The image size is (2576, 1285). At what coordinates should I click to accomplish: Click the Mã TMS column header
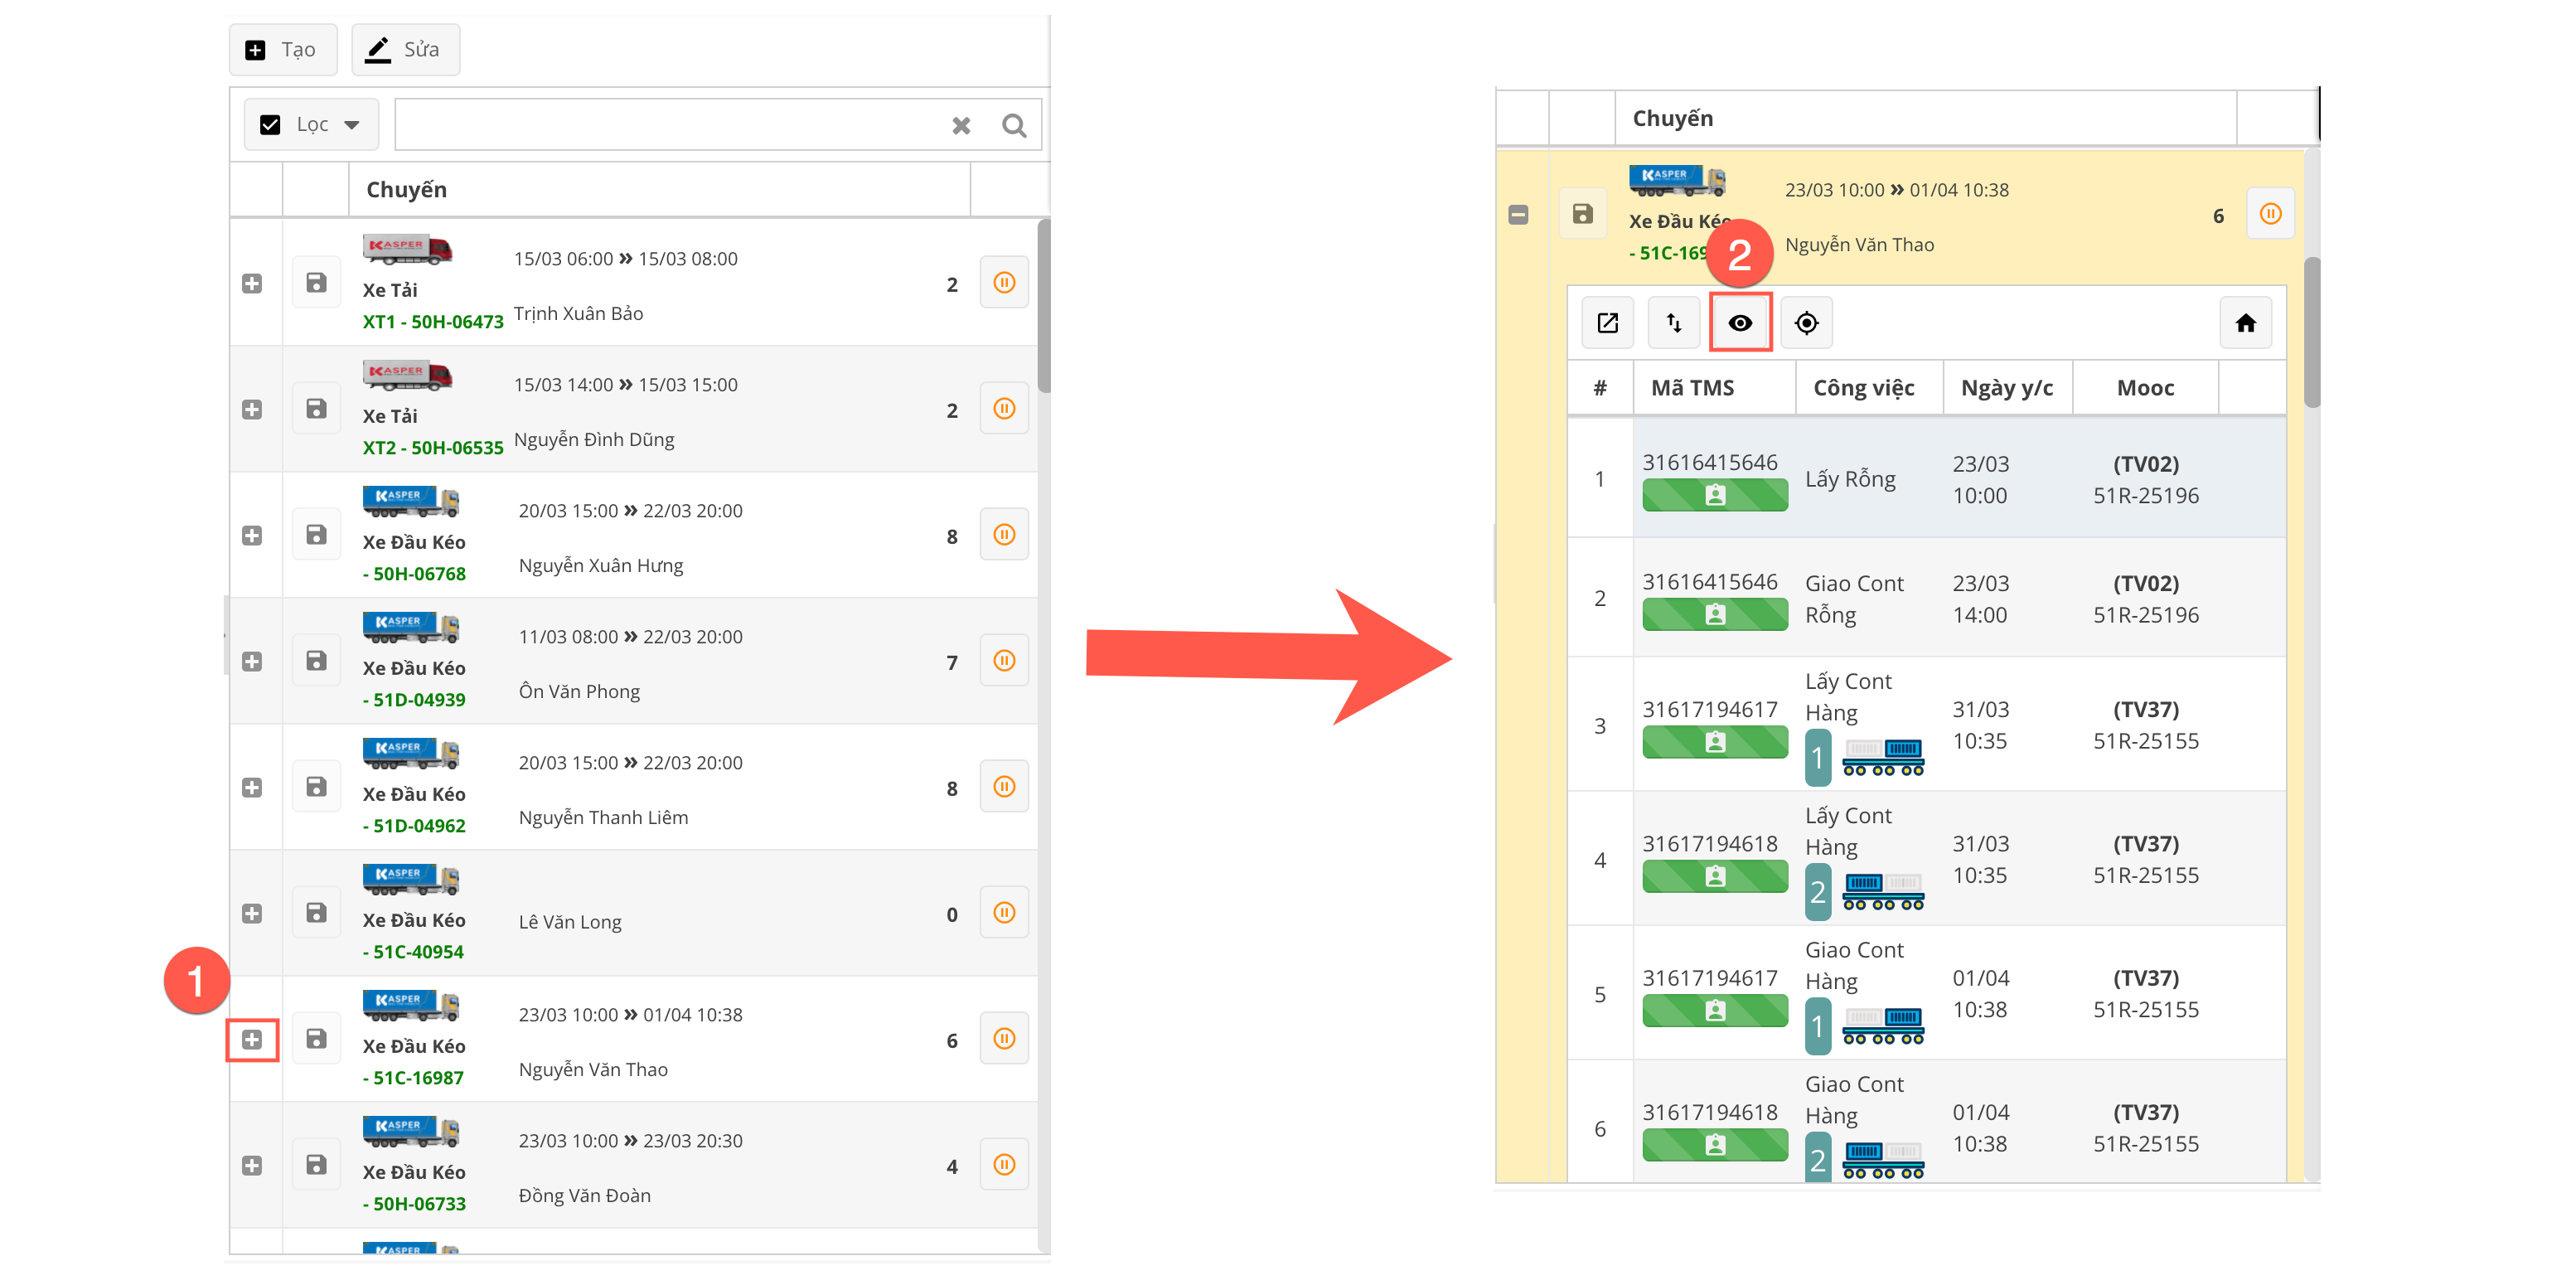[x=1692, y=388]
